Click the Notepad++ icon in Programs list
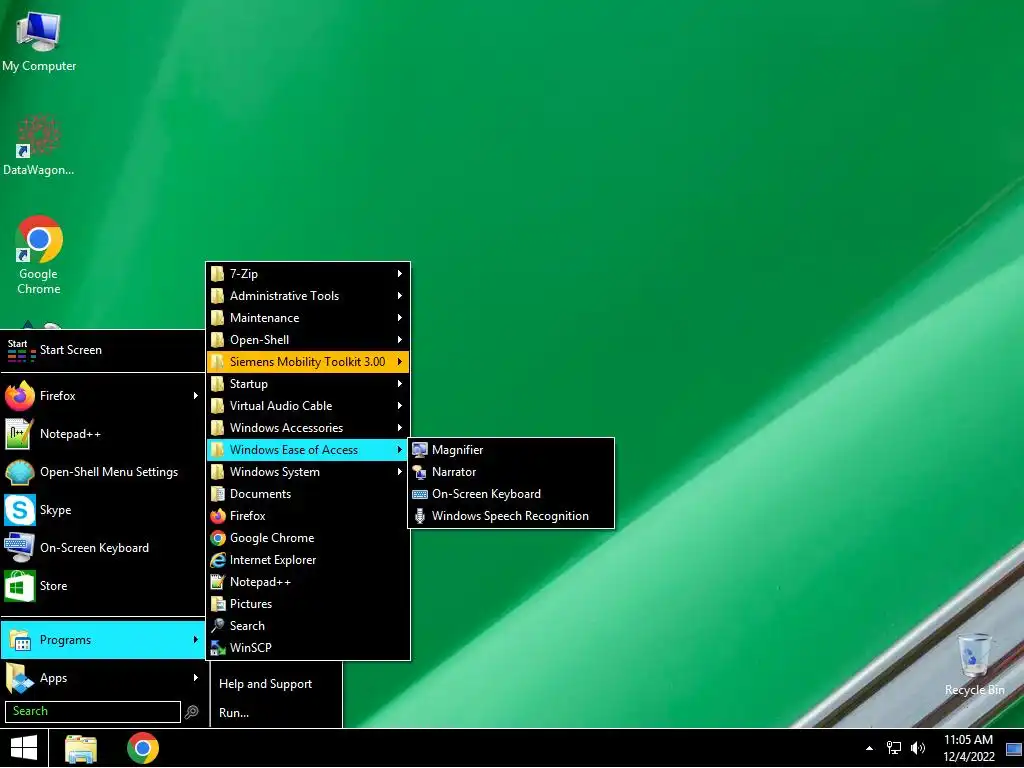This screenshot has width=1024, height=768. 218,582
